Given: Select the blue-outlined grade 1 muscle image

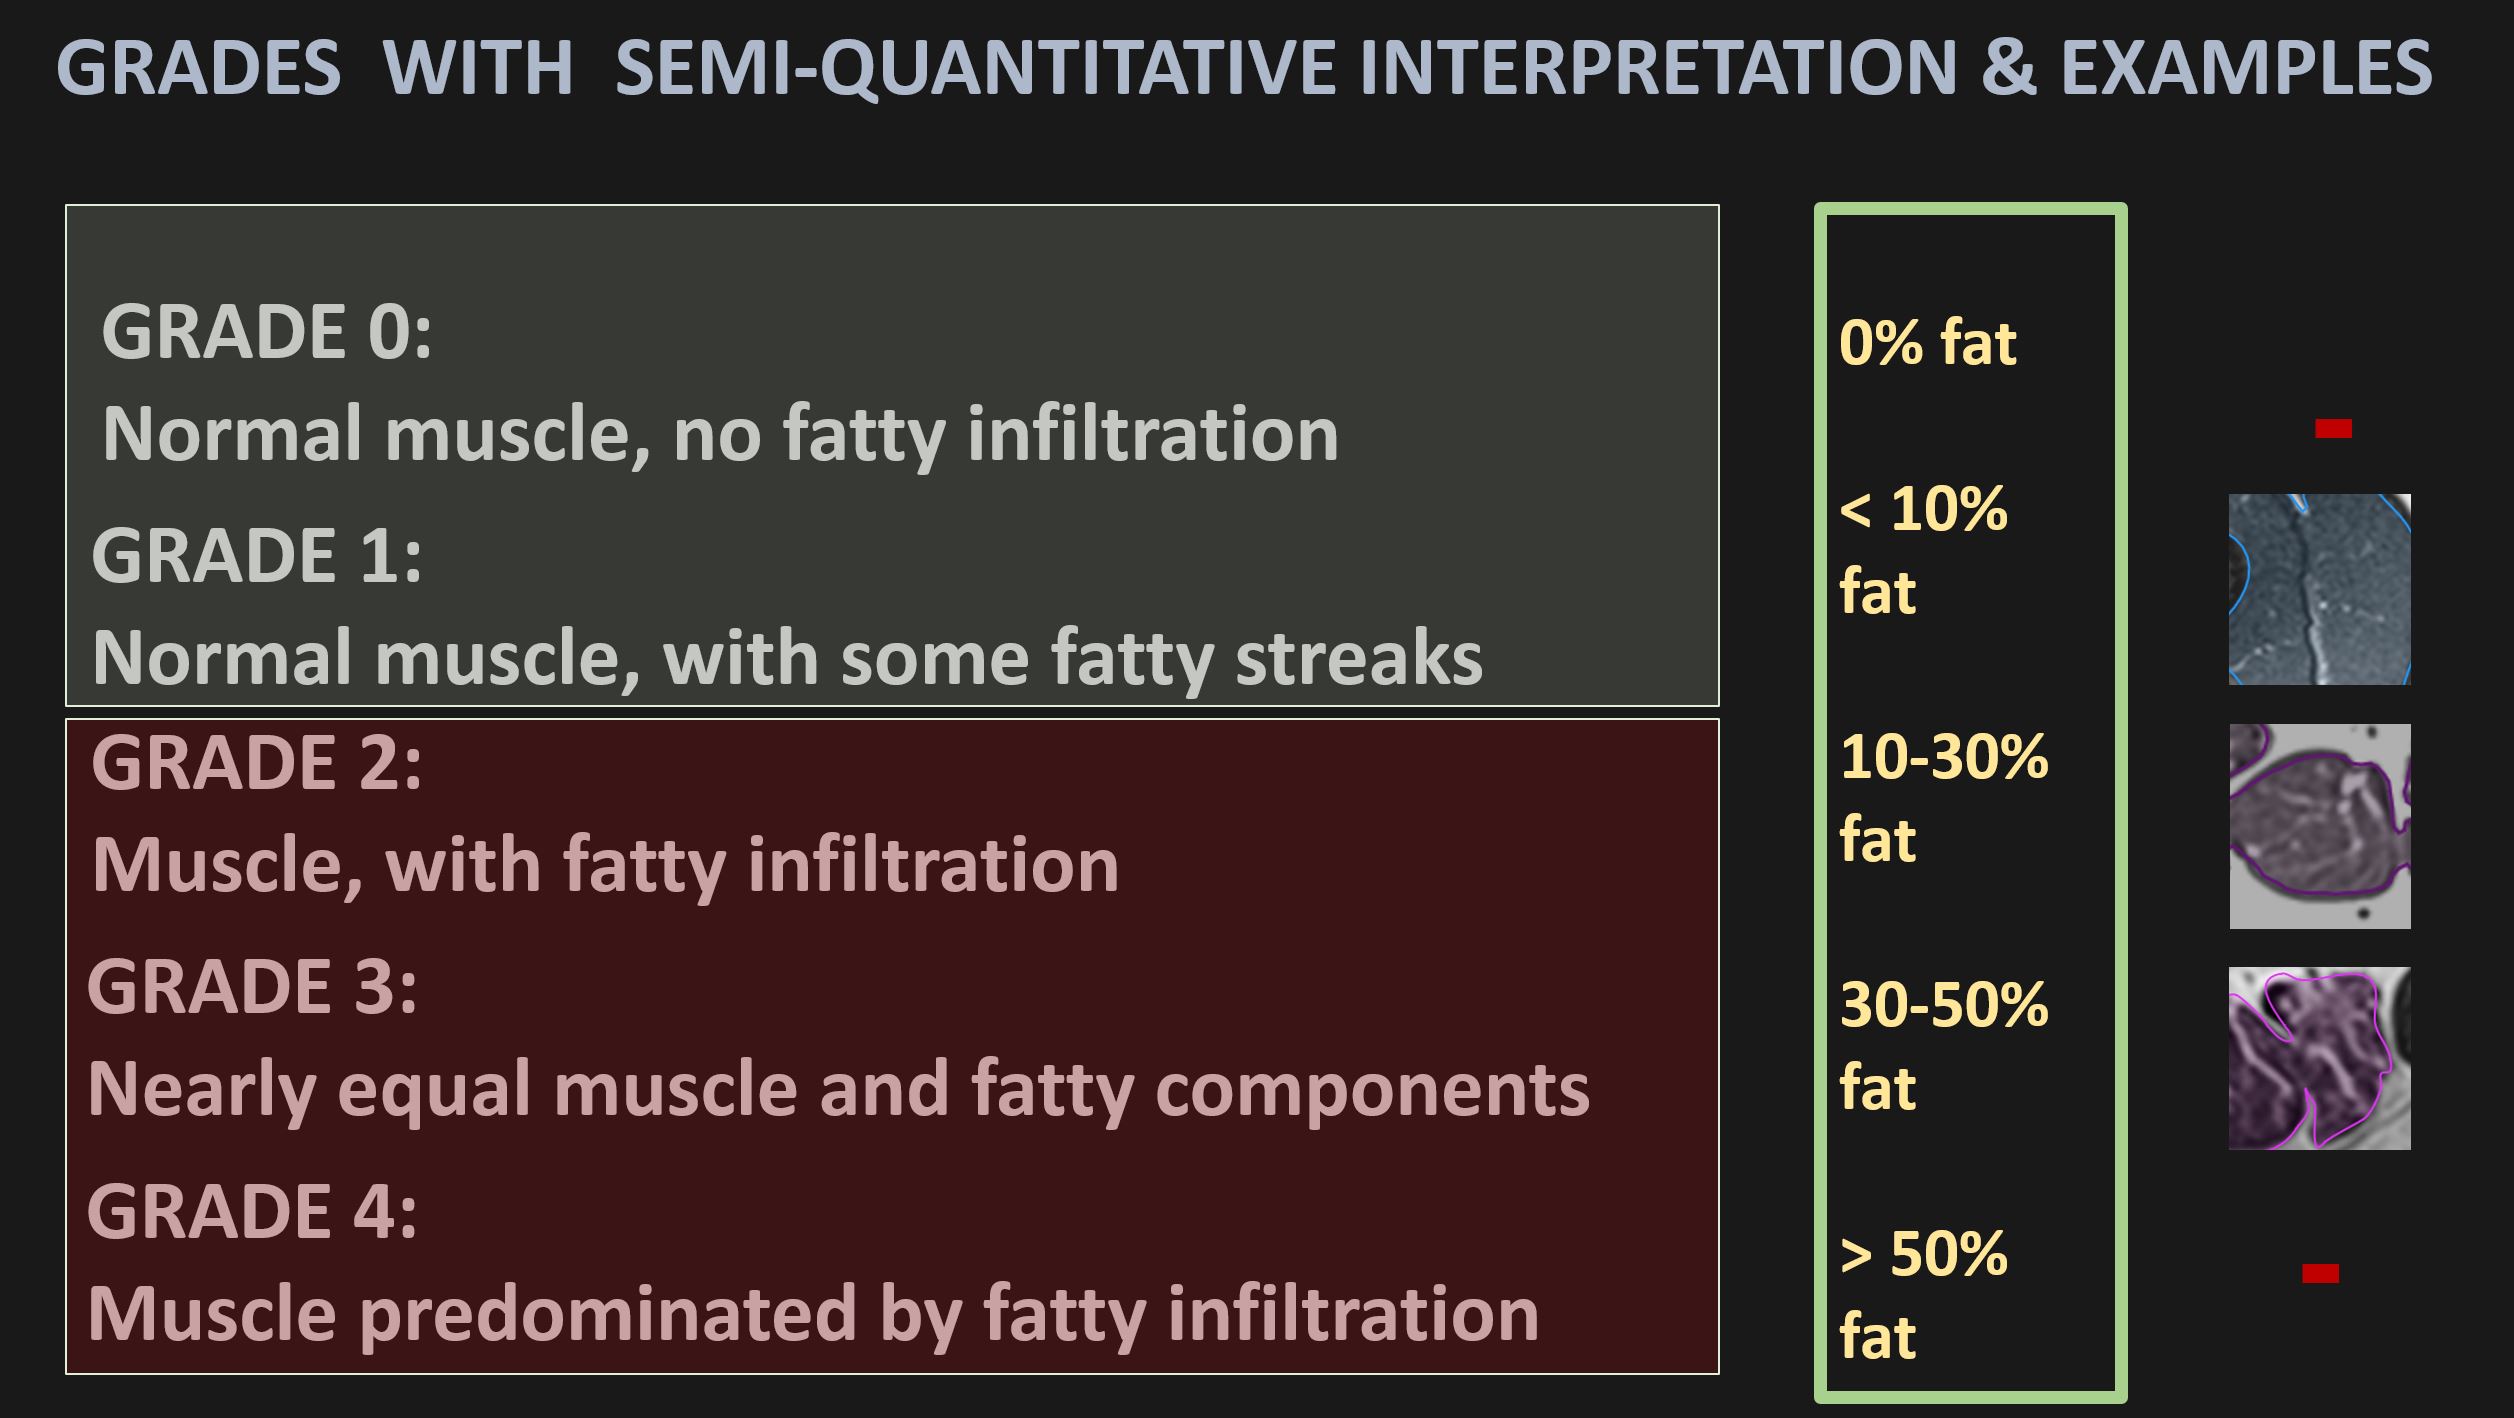Looking at the screenshot, I should [2319, 589].
